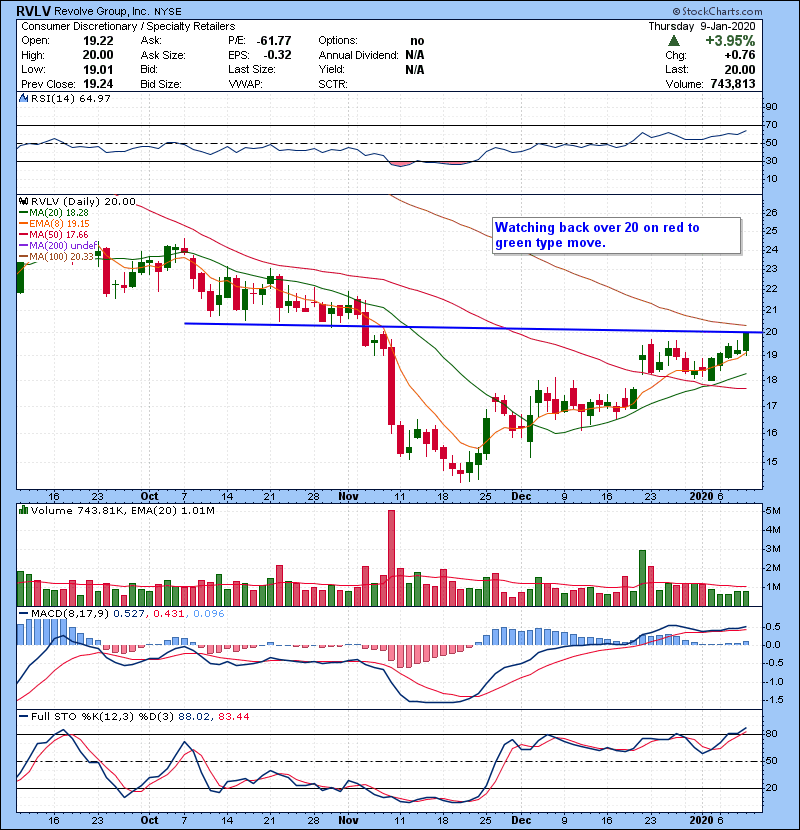The image size is (800, 830).
Task: Click the Ask Size label
Action: click(x=163, y=55)
